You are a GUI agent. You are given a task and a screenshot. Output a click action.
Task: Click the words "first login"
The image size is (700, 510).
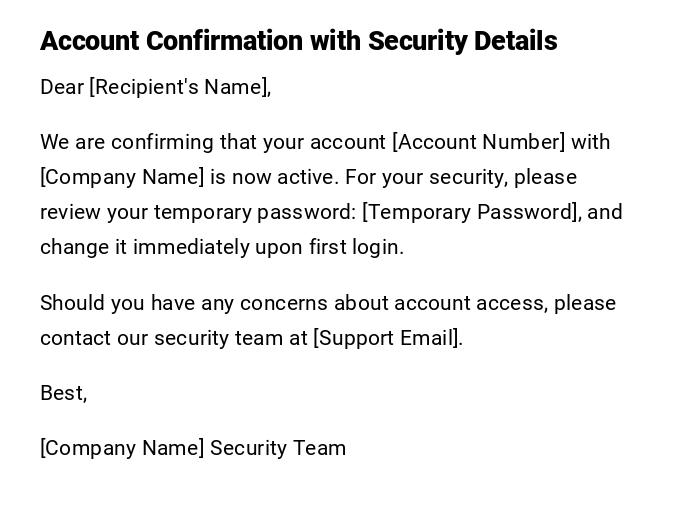tap(362, 247)
